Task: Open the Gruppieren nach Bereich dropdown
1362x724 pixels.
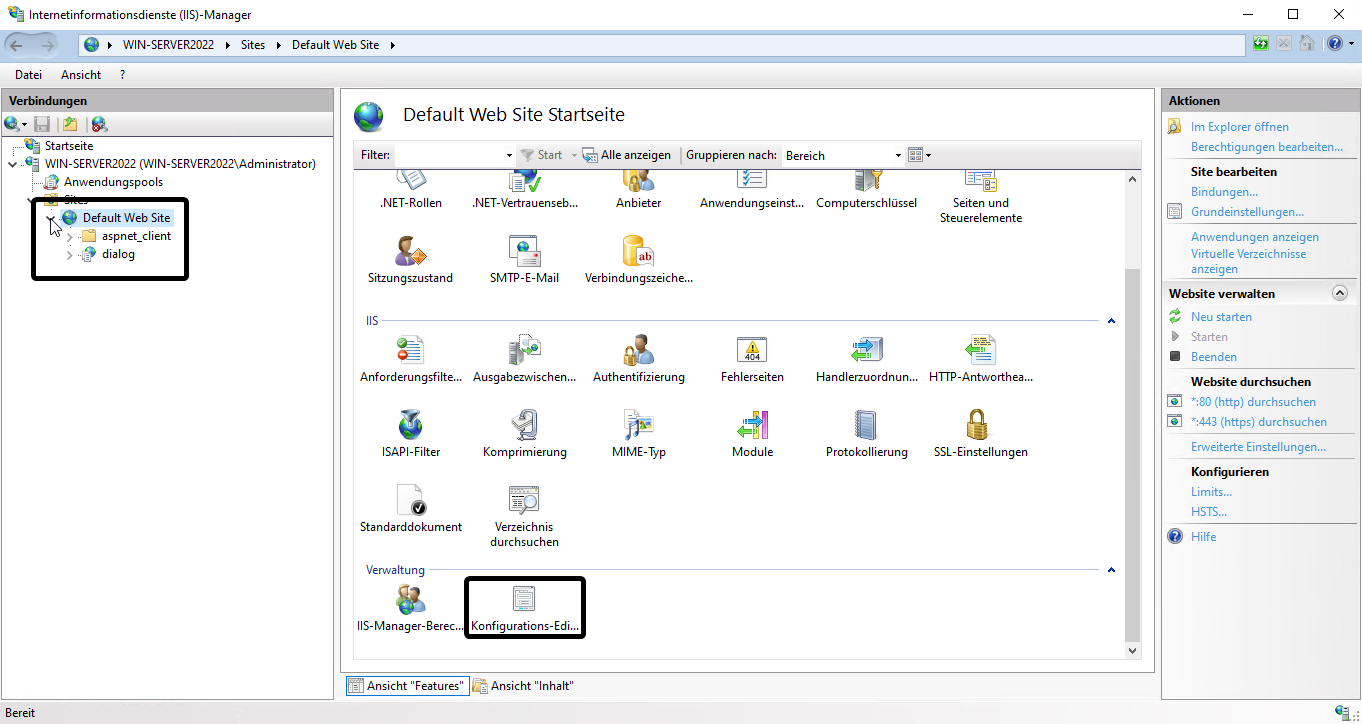Action: tap(896, 156)
